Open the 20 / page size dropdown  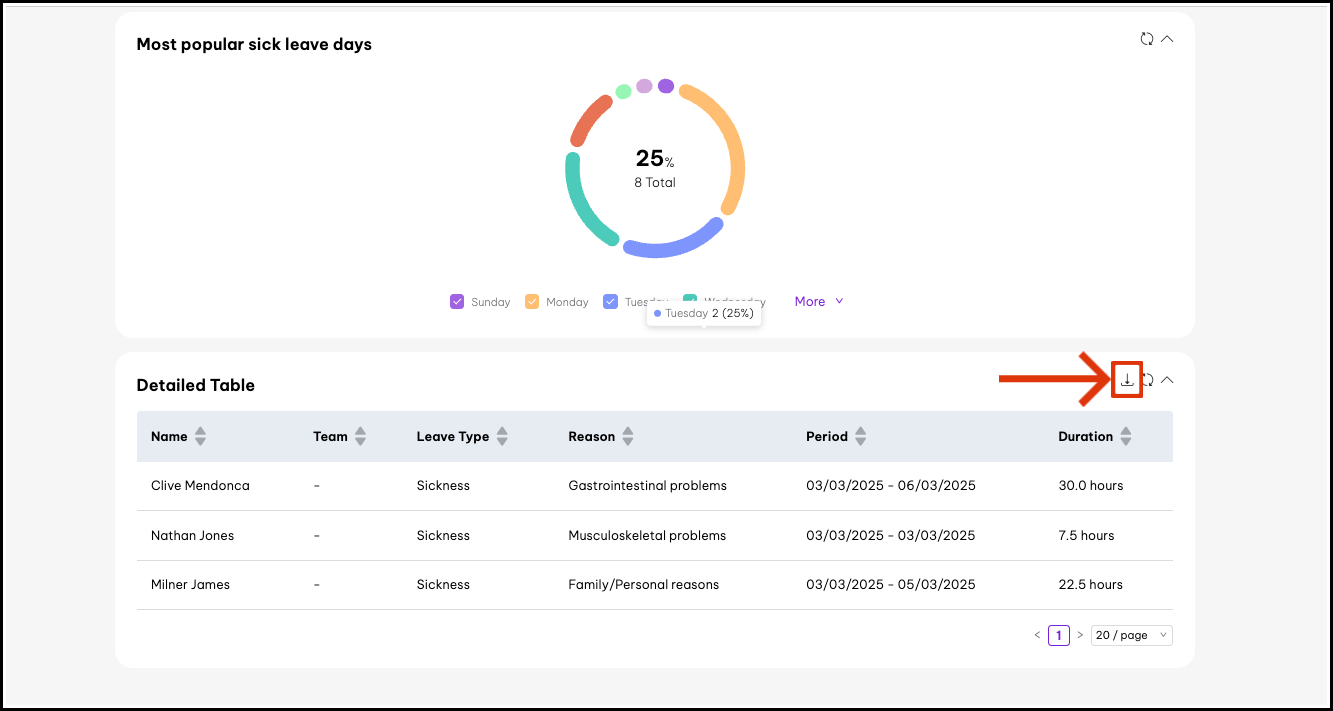click(x=1131, y=635)
